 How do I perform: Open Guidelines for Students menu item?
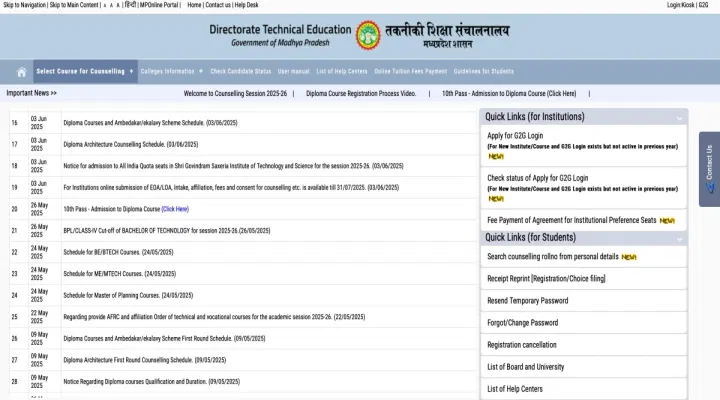click(484, 71)
